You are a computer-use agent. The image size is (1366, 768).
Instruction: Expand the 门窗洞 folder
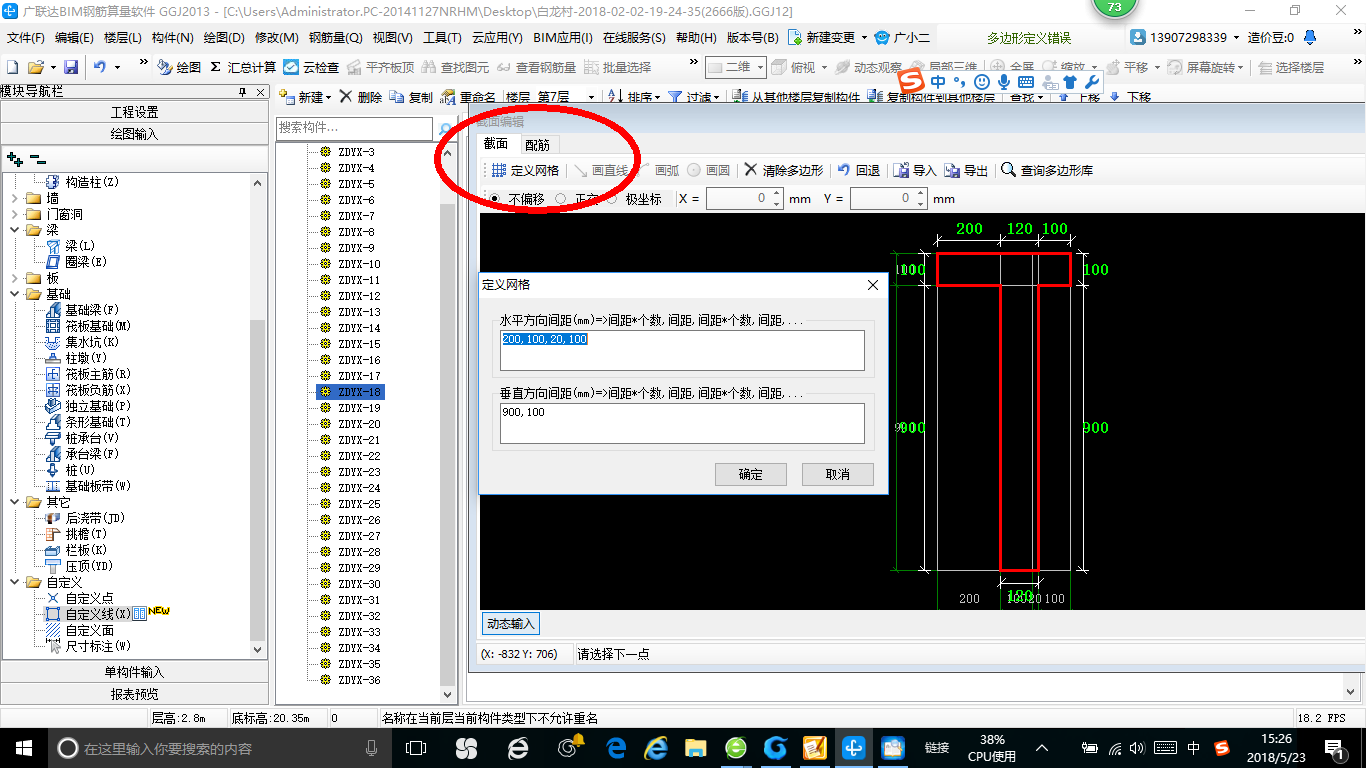[x=15, y=214]
